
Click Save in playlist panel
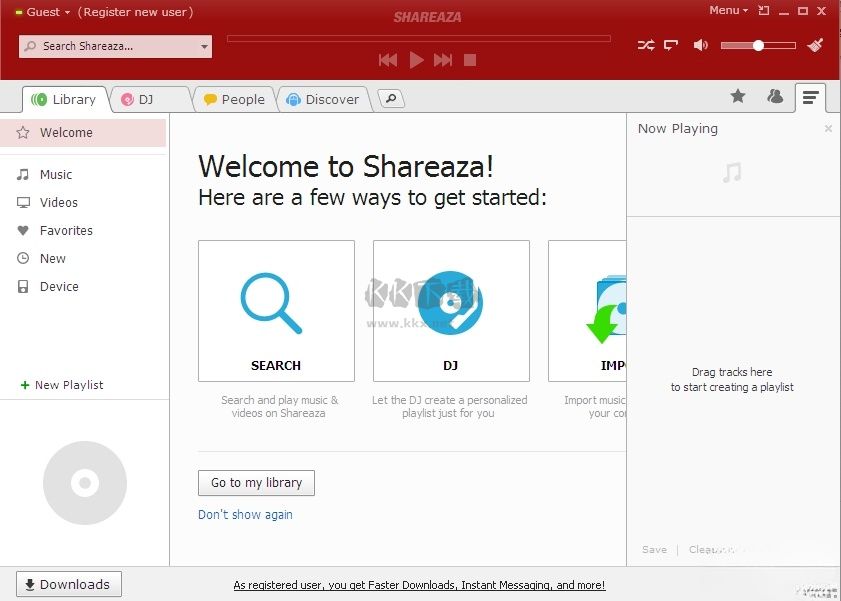[654, 550]
